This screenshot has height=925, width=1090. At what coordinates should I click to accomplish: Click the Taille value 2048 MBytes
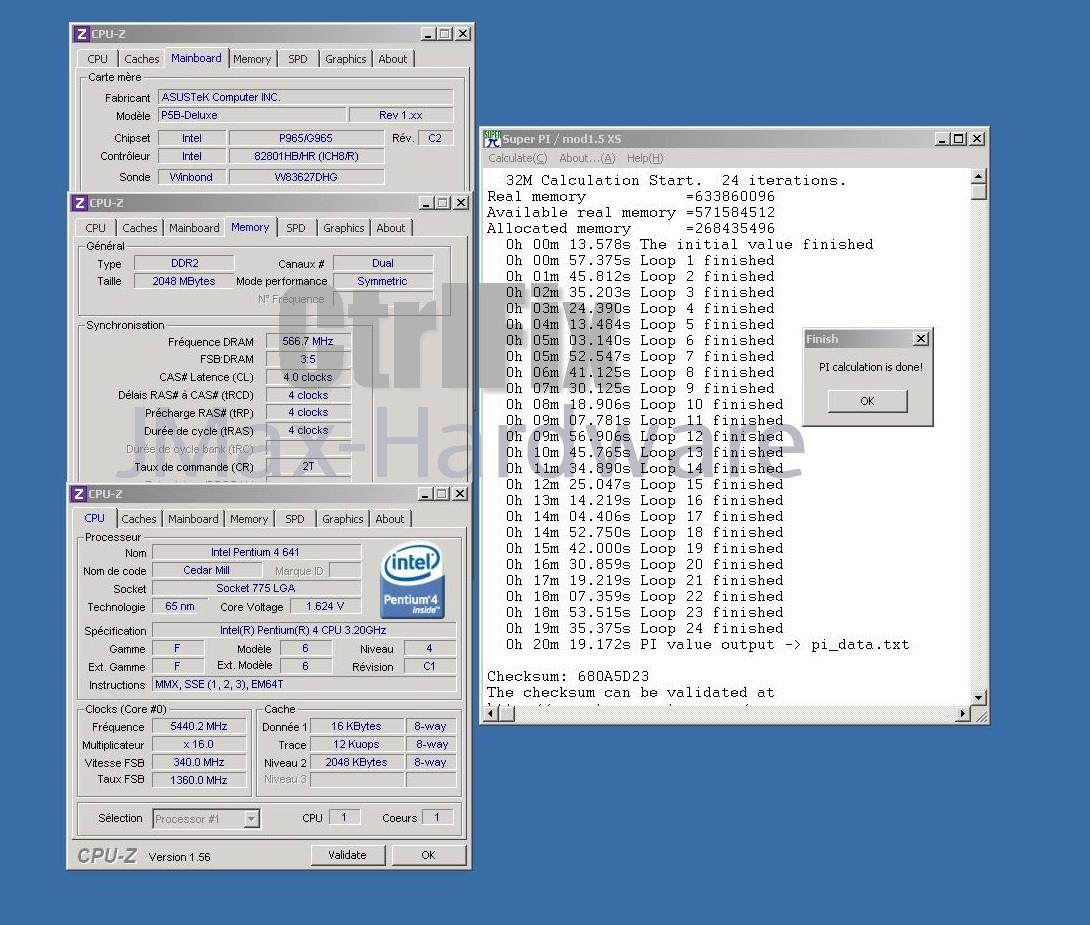184,281
